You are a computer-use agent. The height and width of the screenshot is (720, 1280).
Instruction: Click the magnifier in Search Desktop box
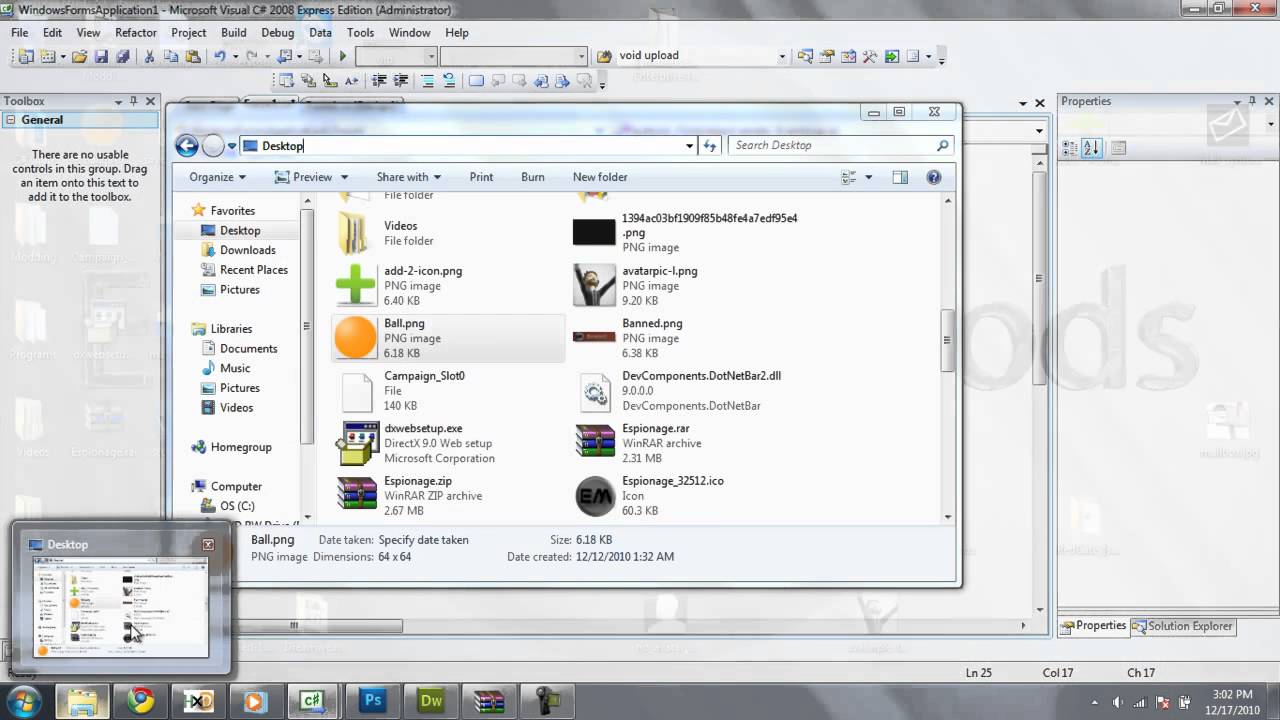pos(942,146)
